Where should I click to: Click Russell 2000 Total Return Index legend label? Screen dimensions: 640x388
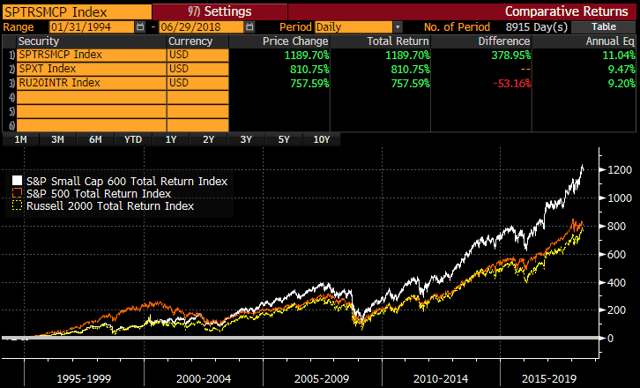(x=110, y=206)
